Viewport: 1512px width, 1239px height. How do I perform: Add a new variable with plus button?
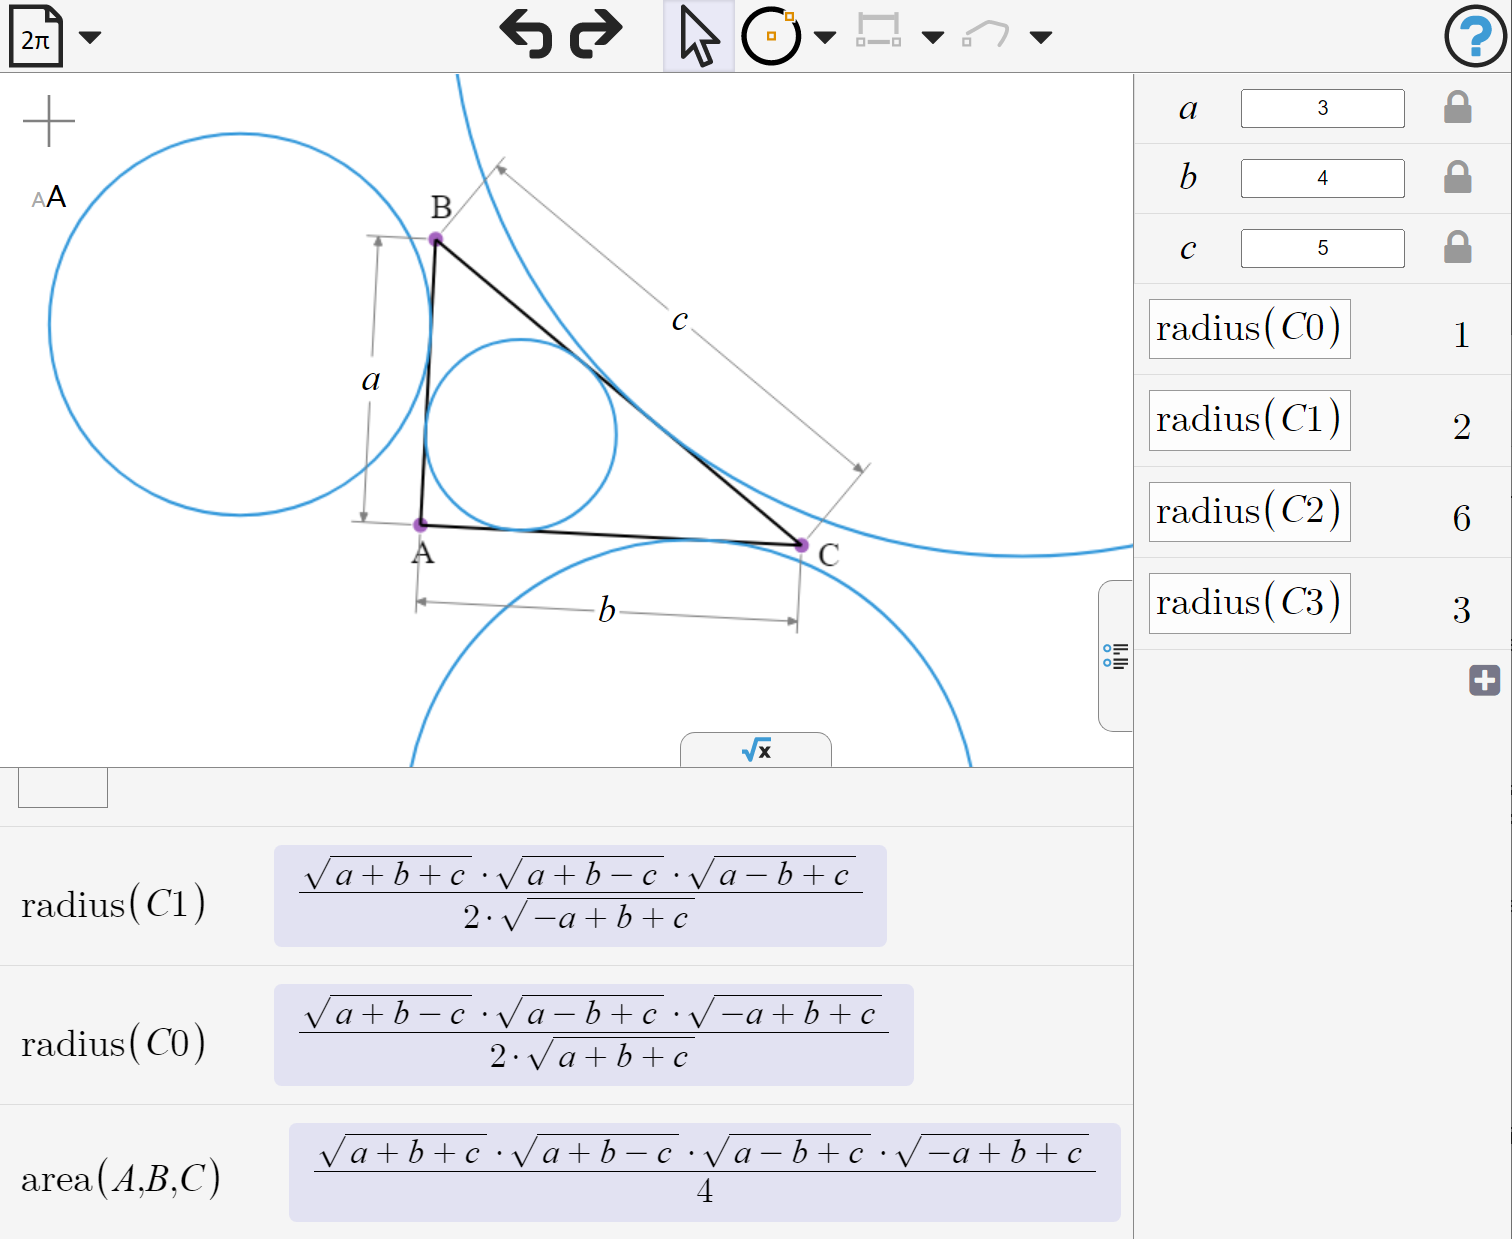(x=1484, y=680)
